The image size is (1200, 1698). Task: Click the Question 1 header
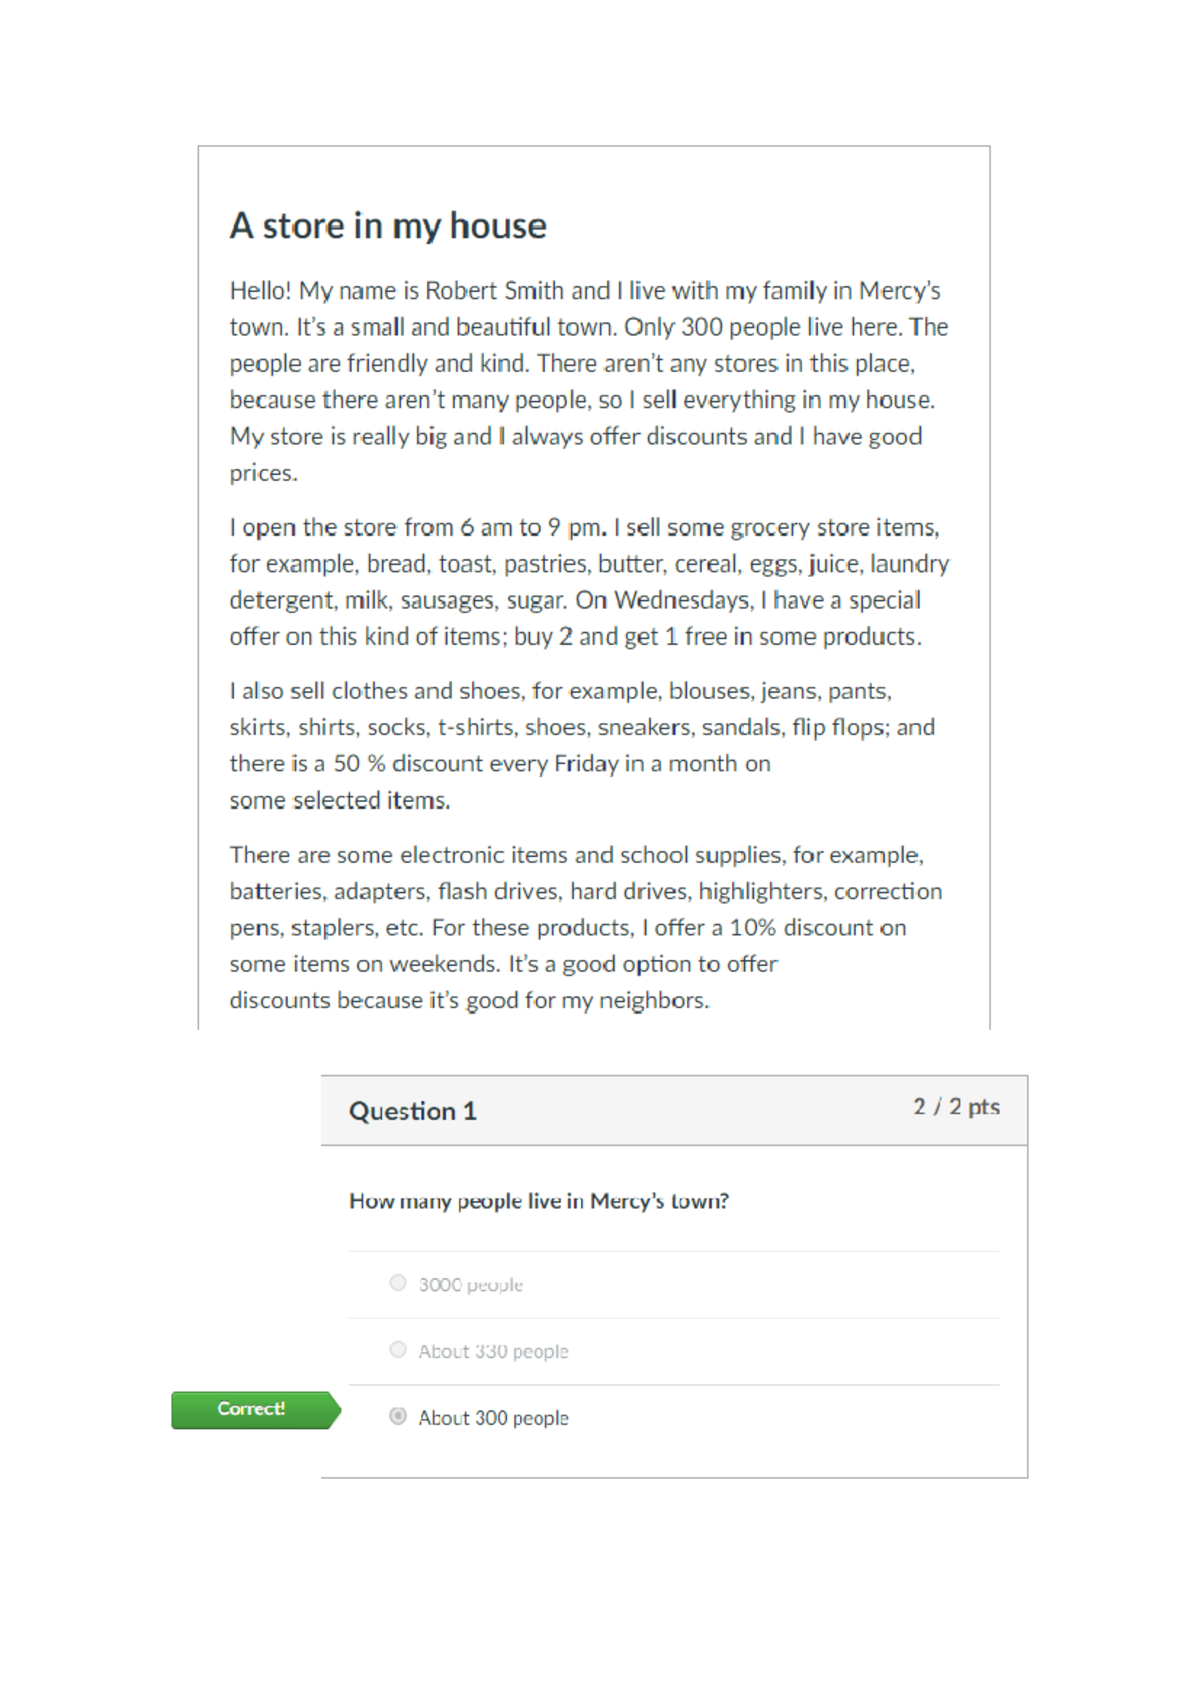413,1111
